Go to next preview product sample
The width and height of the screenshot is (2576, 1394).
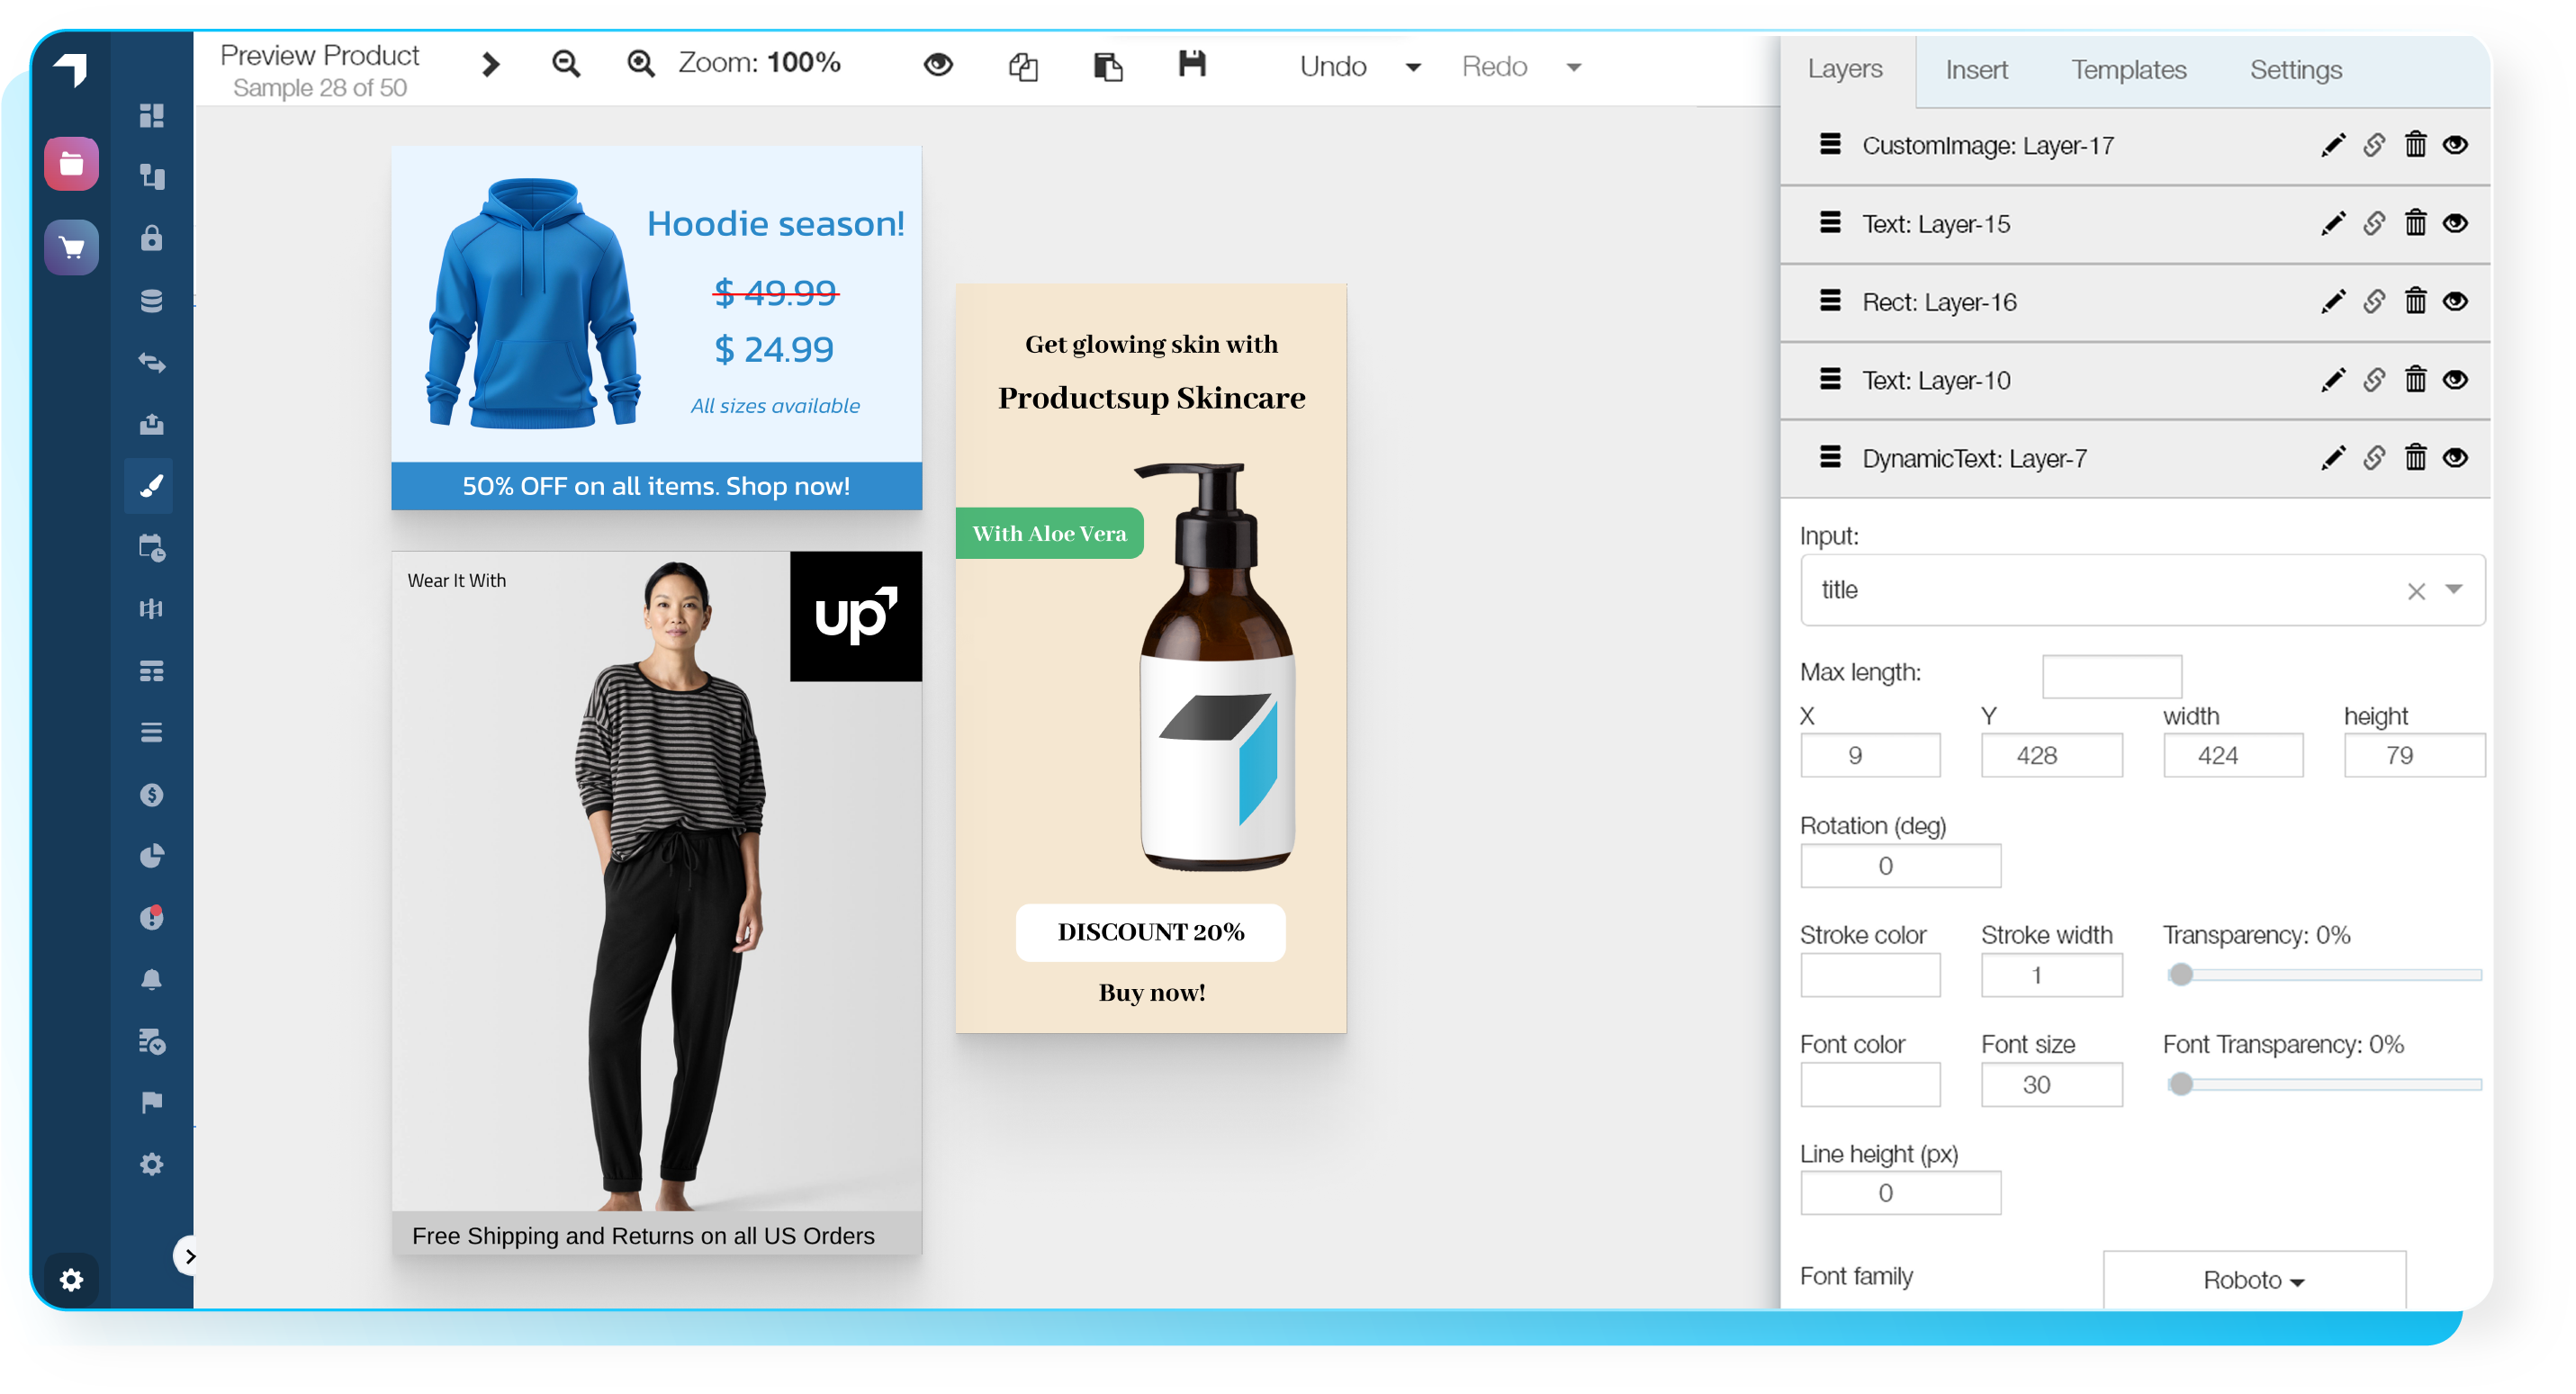coord(490,66)
